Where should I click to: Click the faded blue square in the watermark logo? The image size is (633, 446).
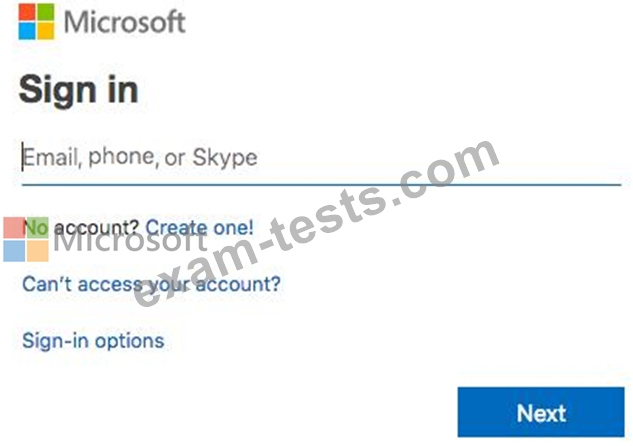[14, 251]
